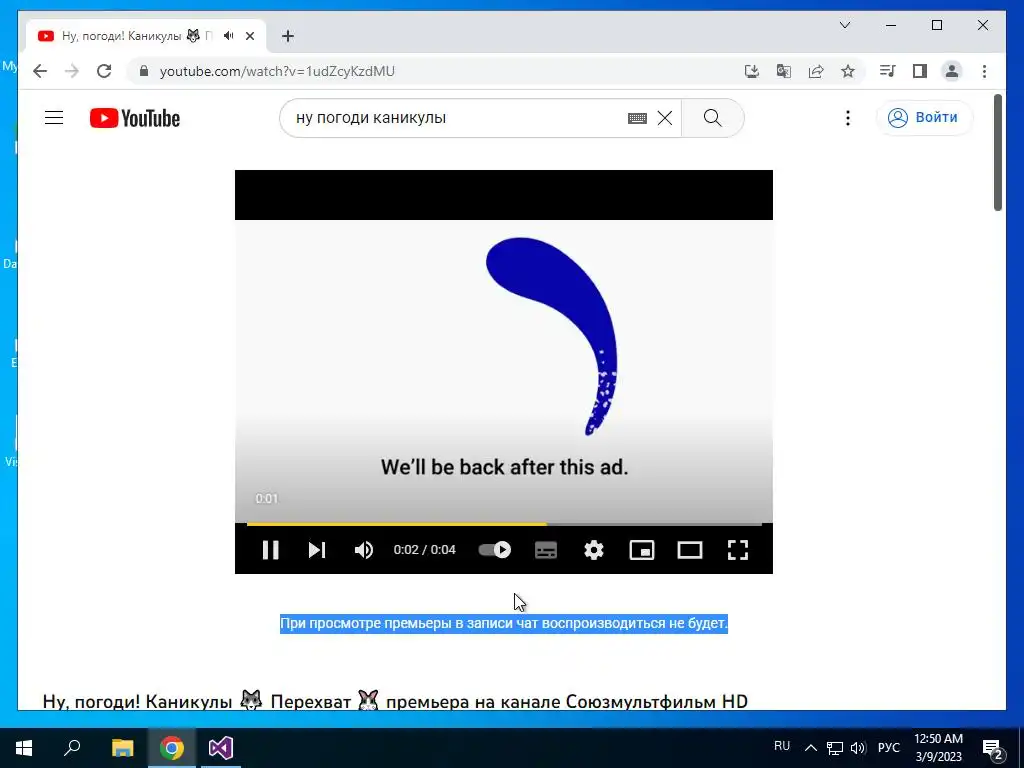The image size is (1024, 768).
Task: Mute the tab via speaker icon
Action: [x=228, y=36]
